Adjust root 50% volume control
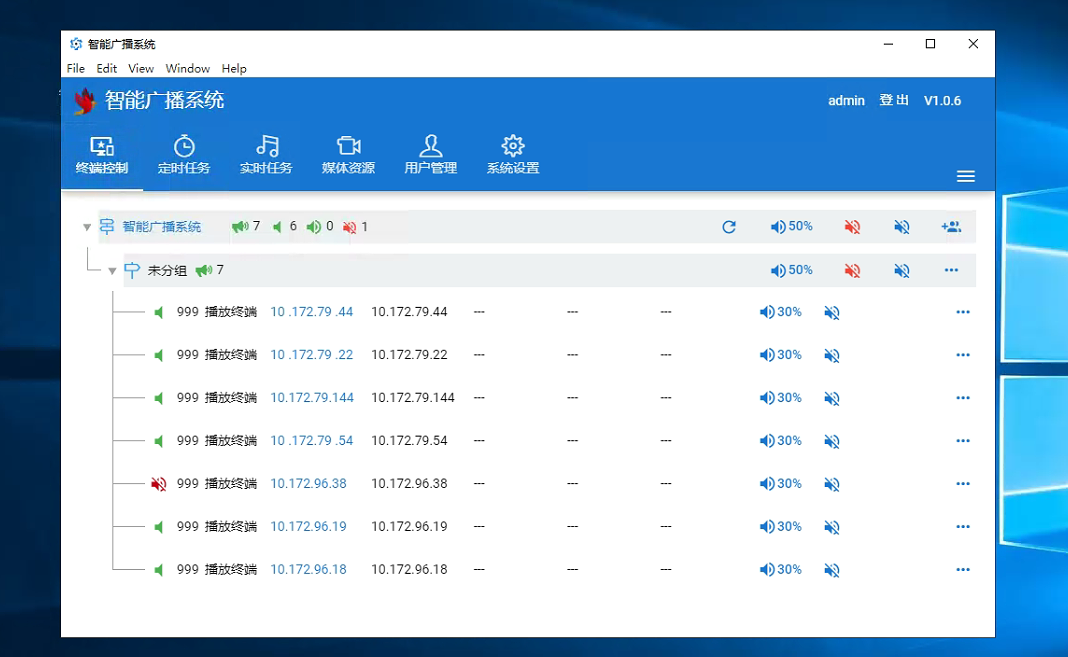The width and height of the screenshot is (1068, 657). click(791, 227)
